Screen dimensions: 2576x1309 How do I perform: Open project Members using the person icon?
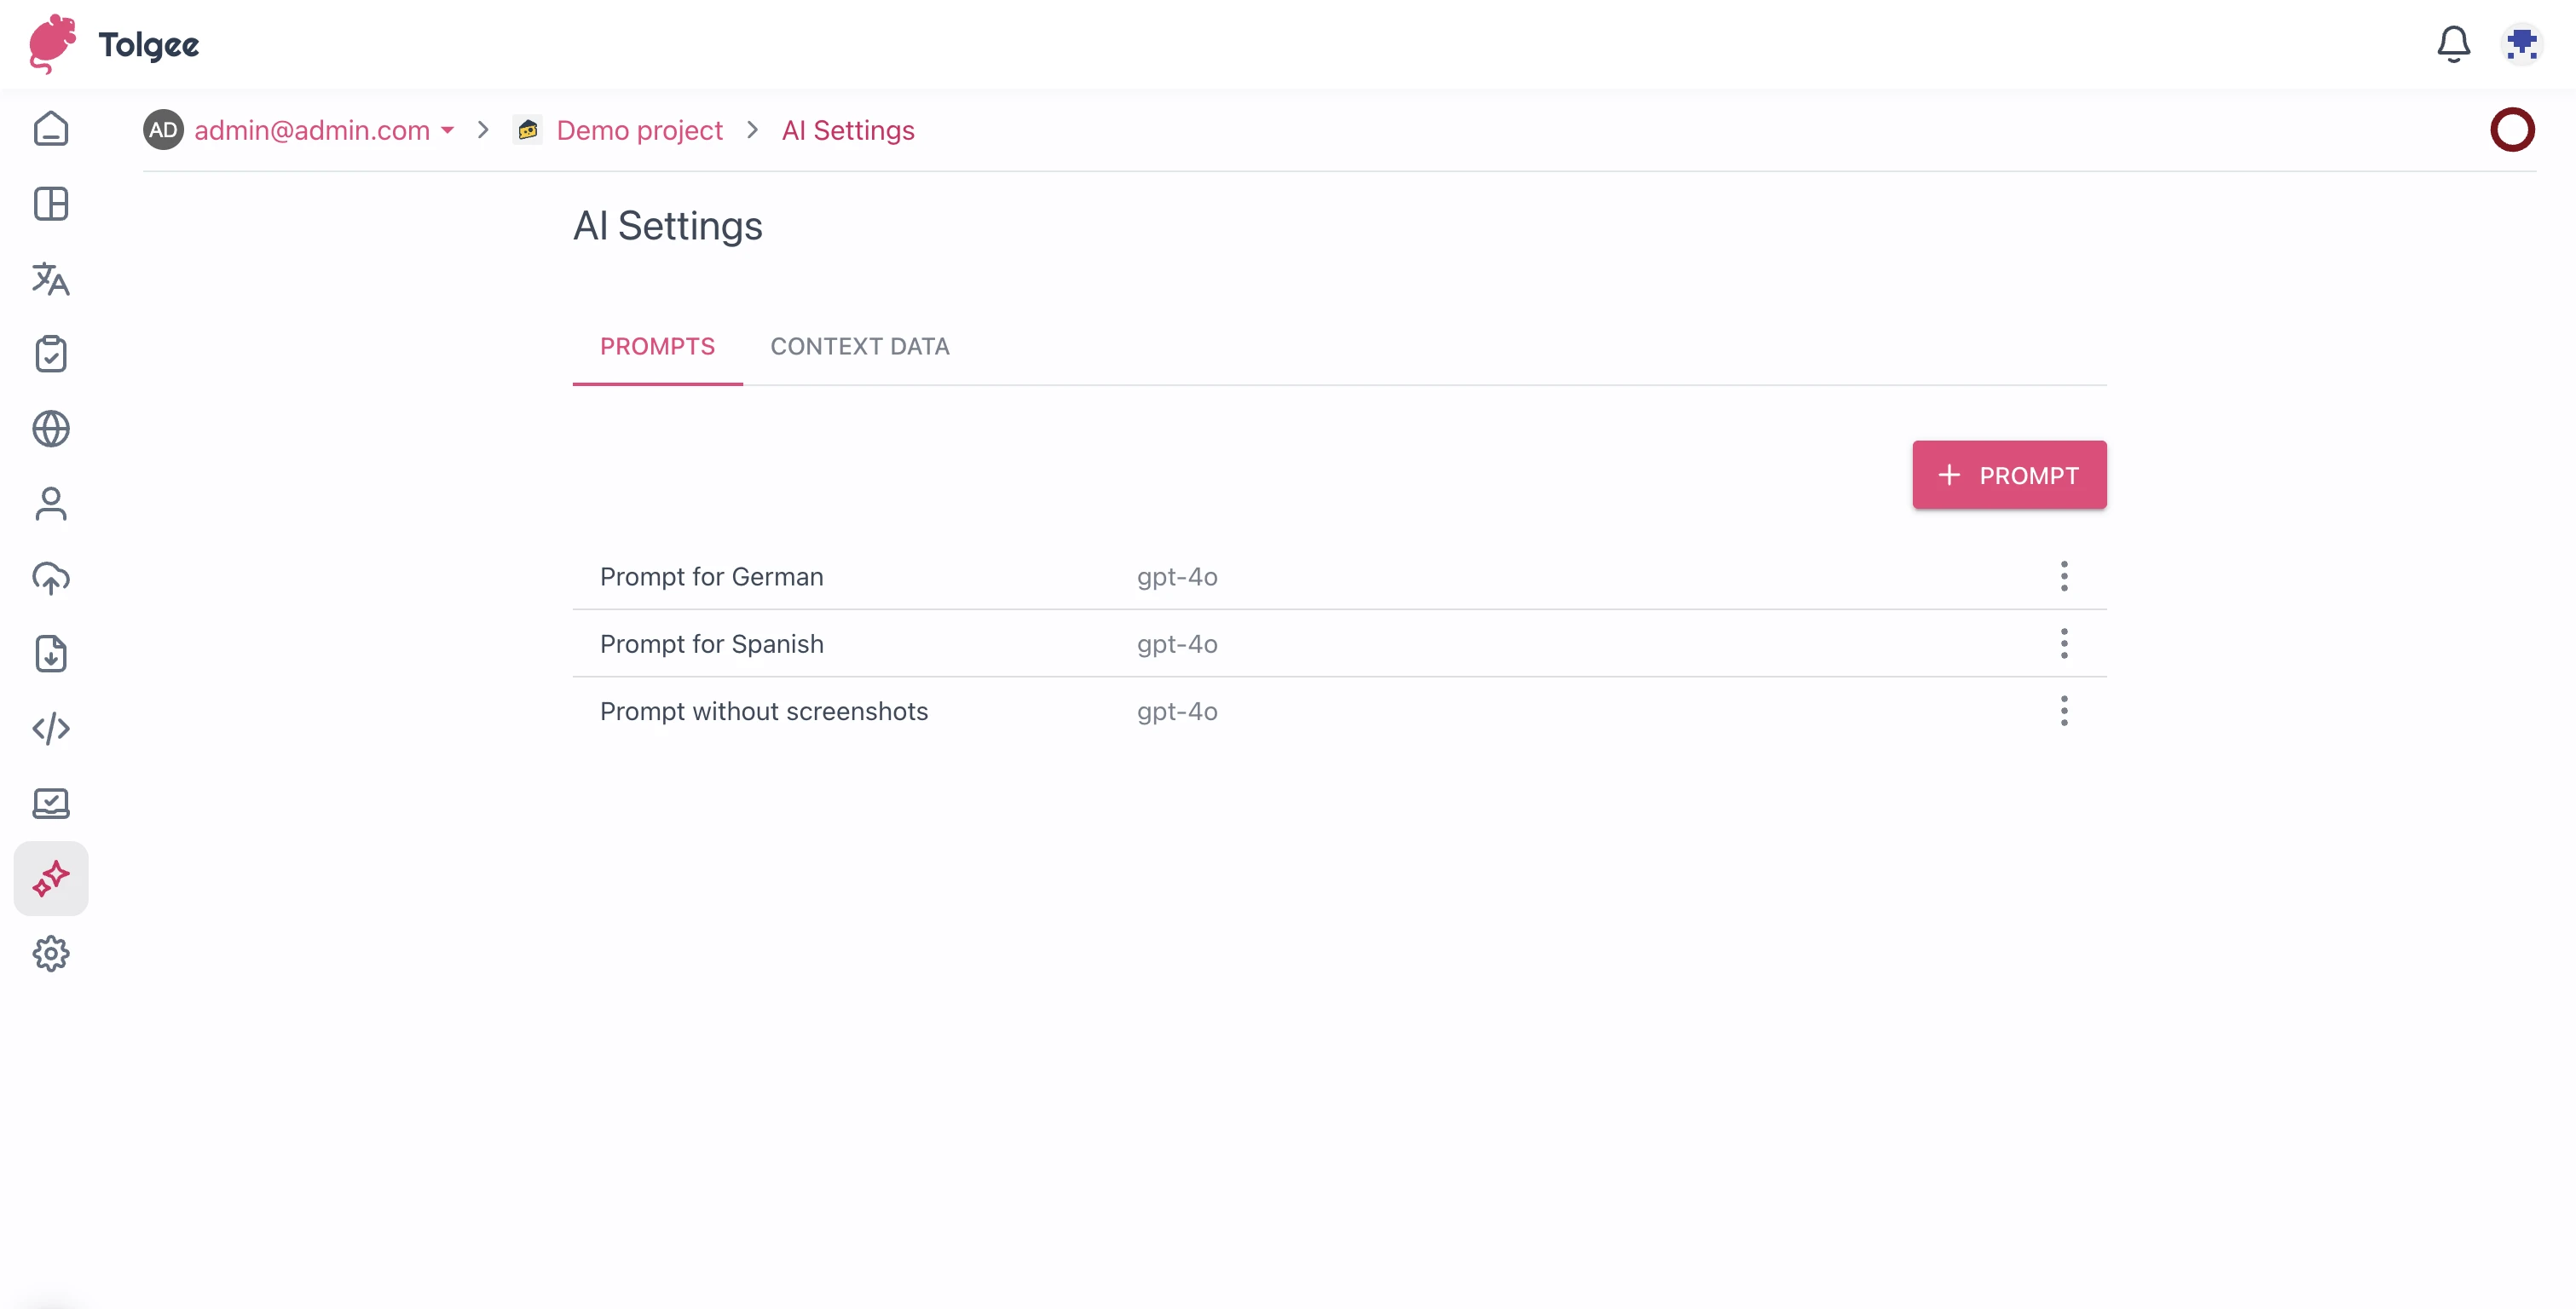tap(50, 504)
